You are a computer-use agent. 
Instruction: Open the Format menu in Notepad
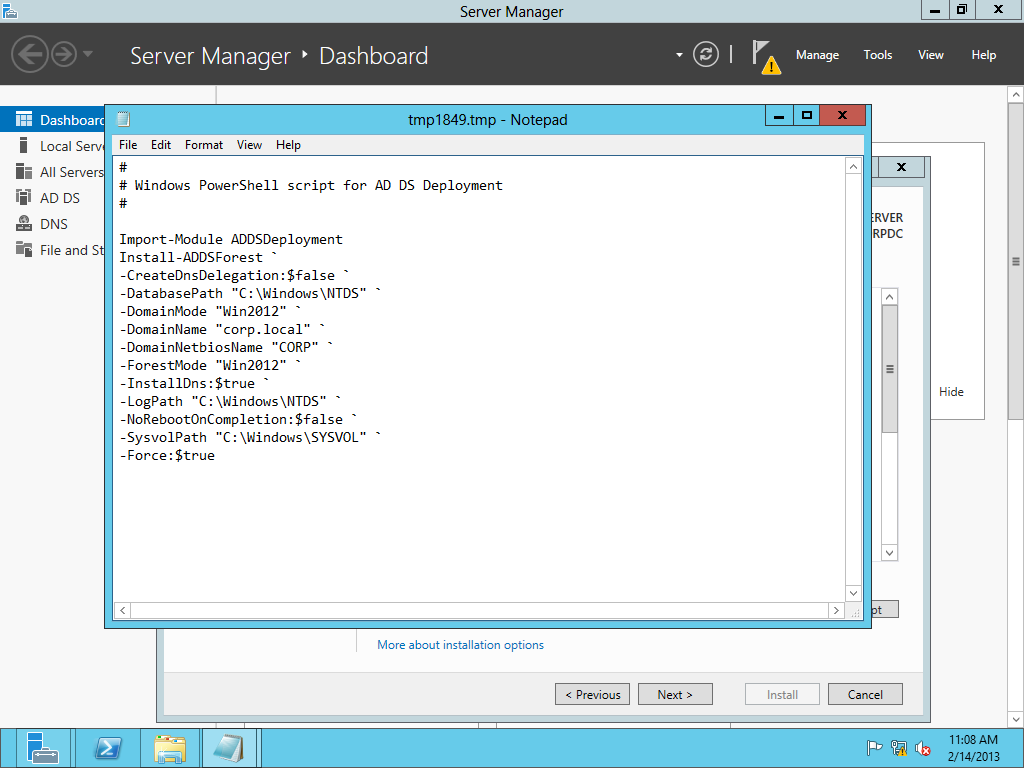(x=204, y=145)
